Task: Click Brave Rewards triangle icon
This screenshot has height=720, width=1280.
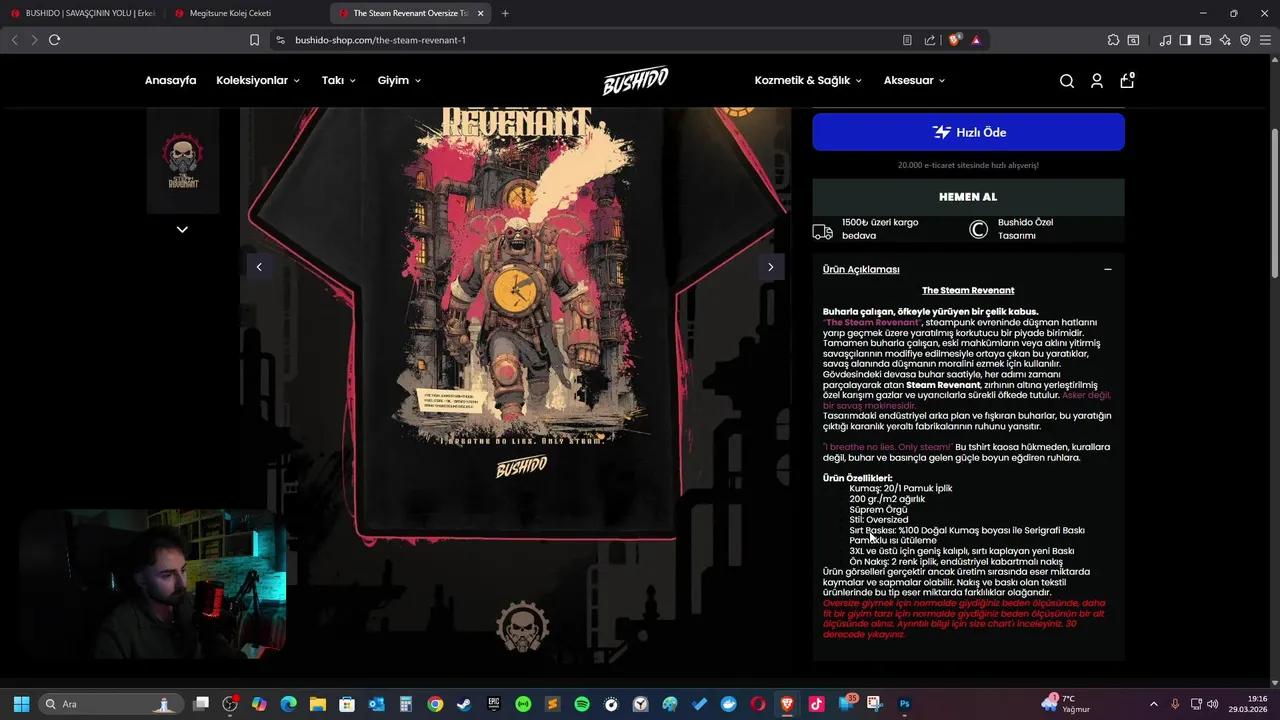Action: (976, 40)
